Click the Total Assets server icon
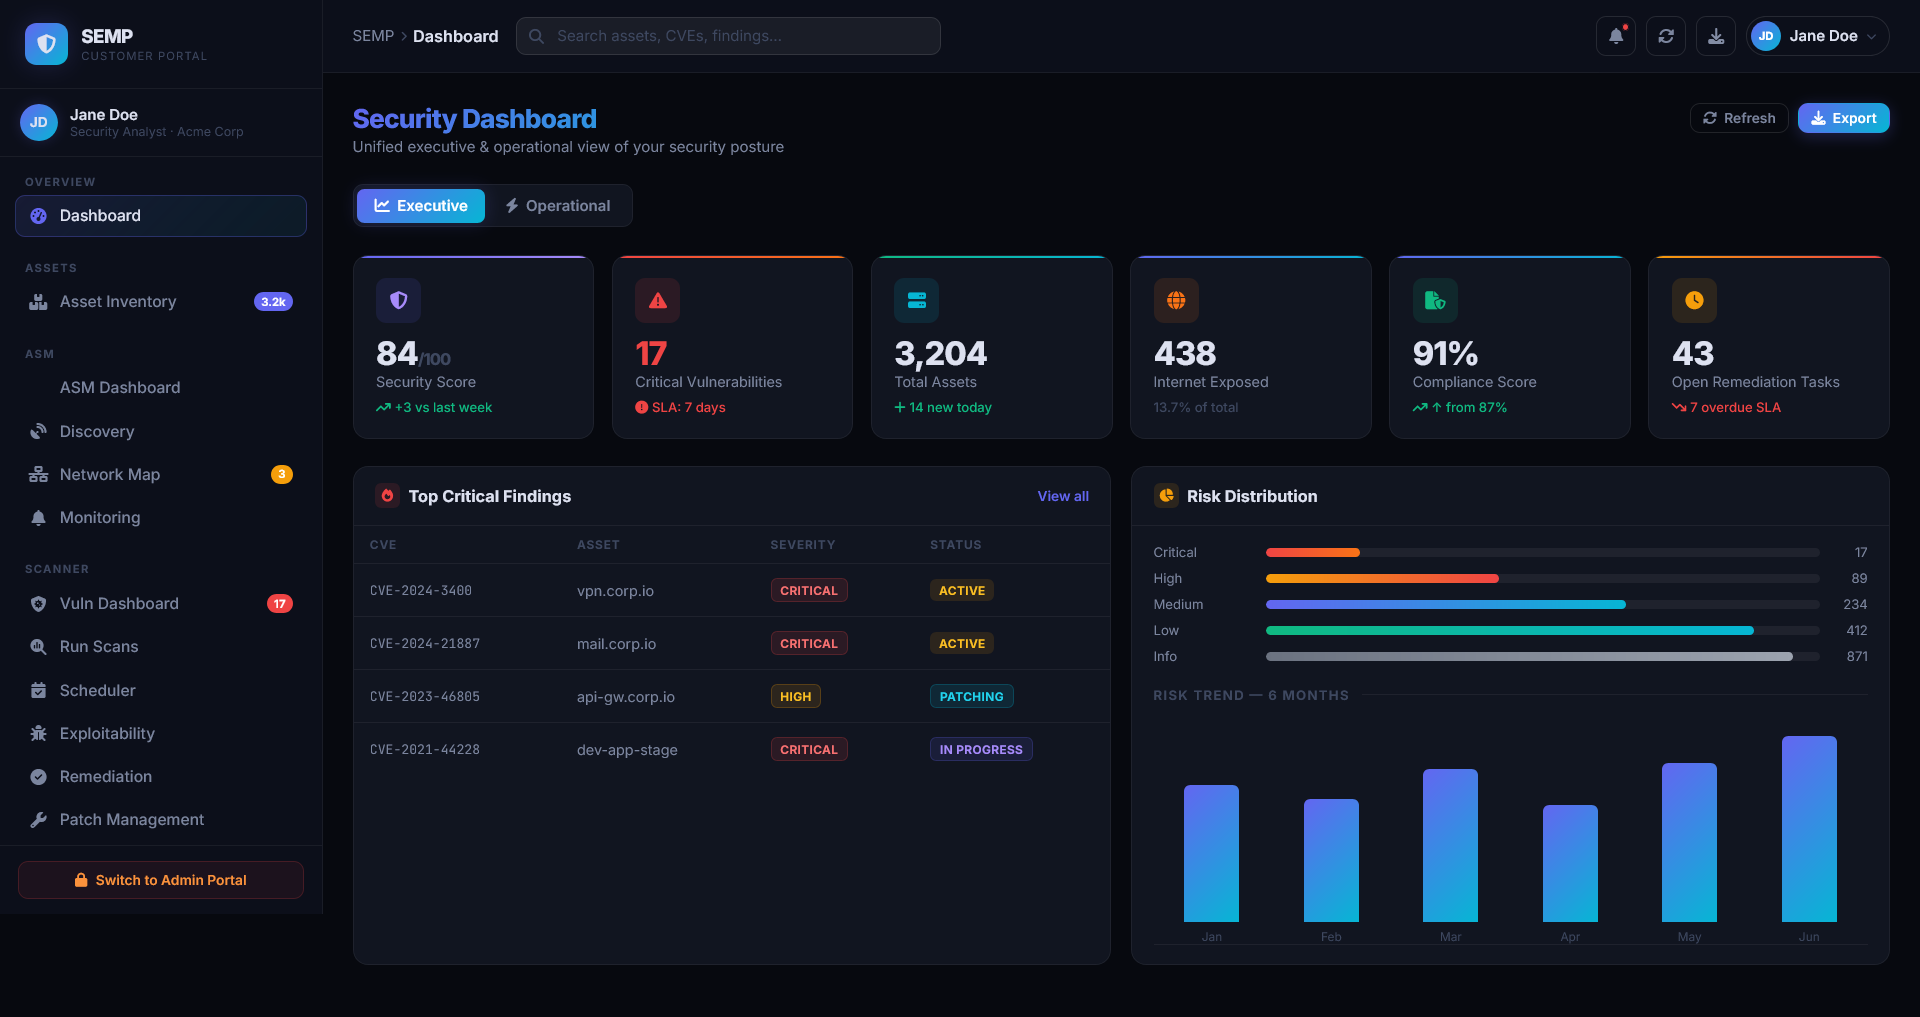This screenshot has width=1920, height=1017. tap(916, 300)
